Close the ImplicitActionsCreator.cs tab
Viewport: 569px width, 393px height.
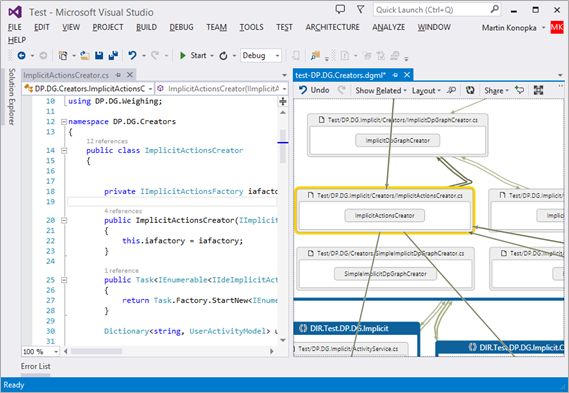coord(130,75)
